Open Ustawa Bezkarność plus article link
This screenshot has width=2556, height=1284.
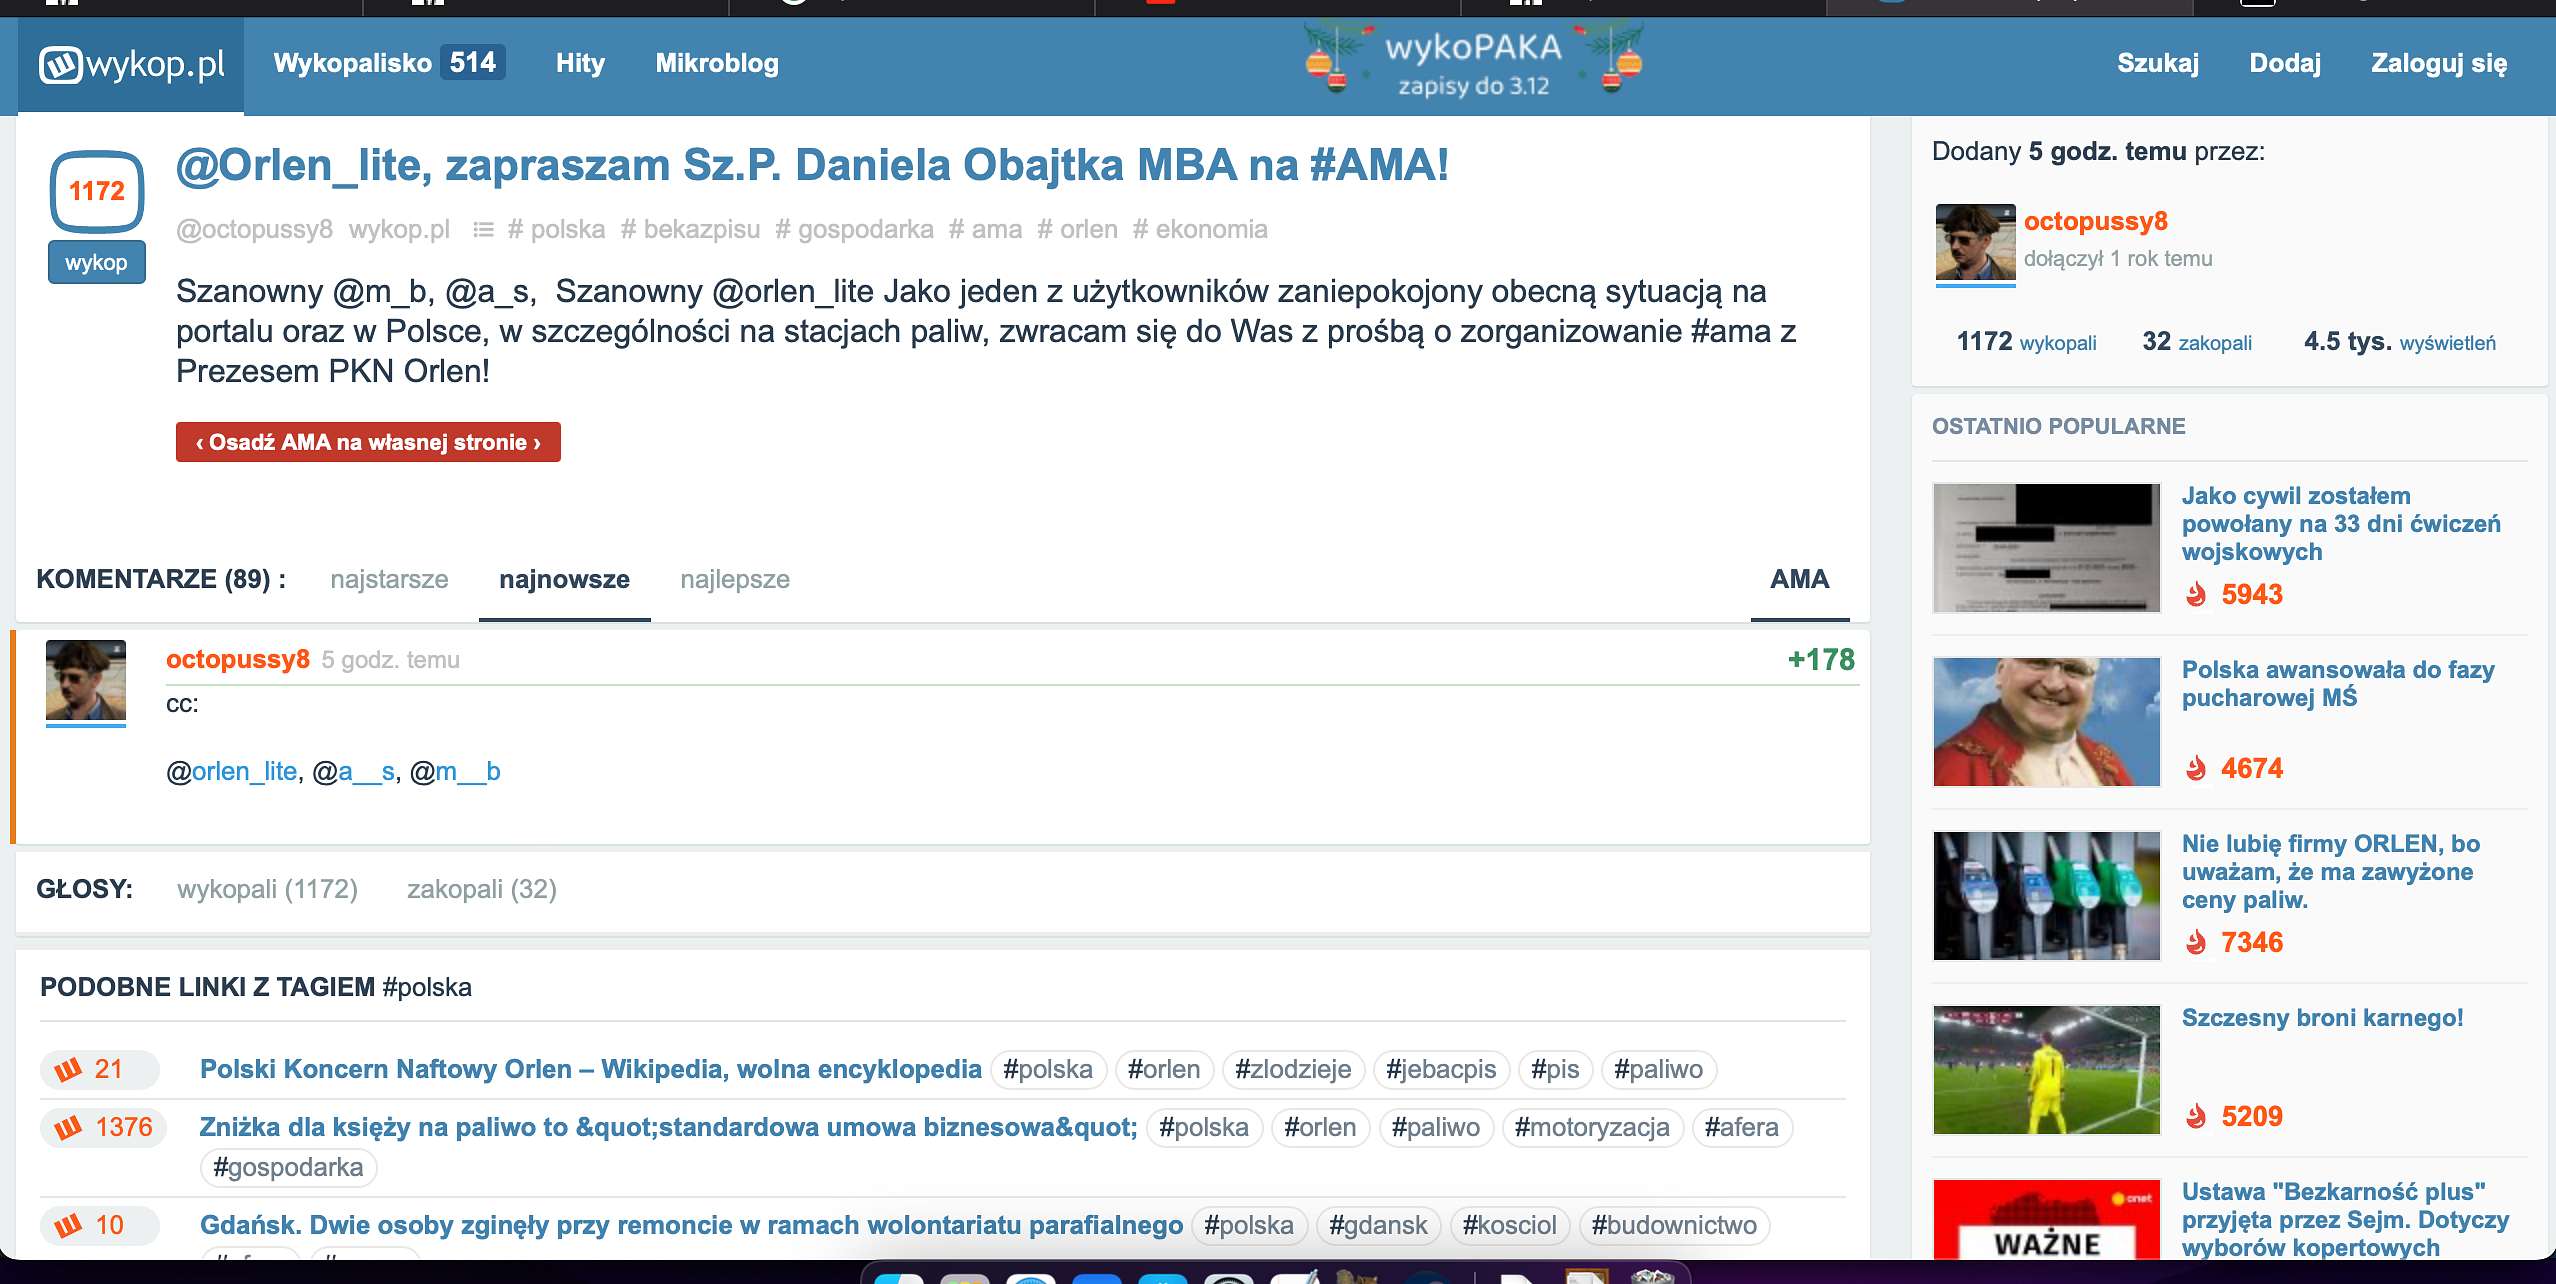tap(2345, 1219)
